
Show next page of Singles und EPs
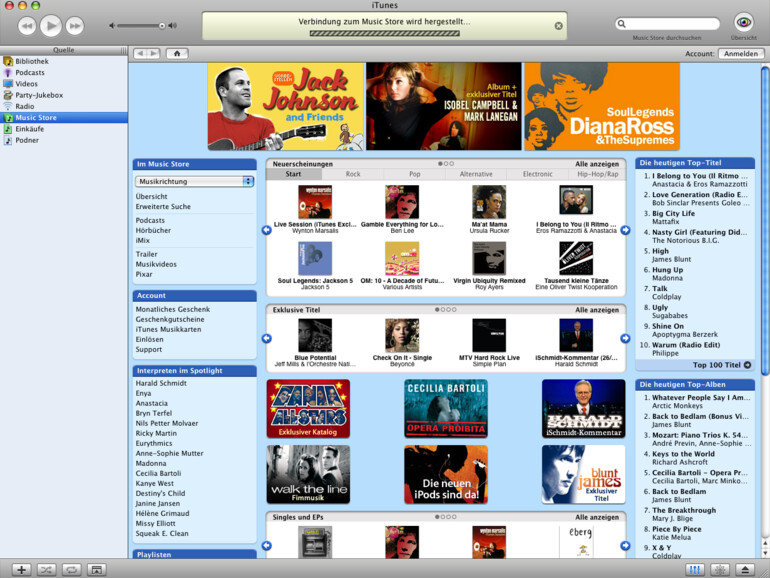click(x=625, y=546)
